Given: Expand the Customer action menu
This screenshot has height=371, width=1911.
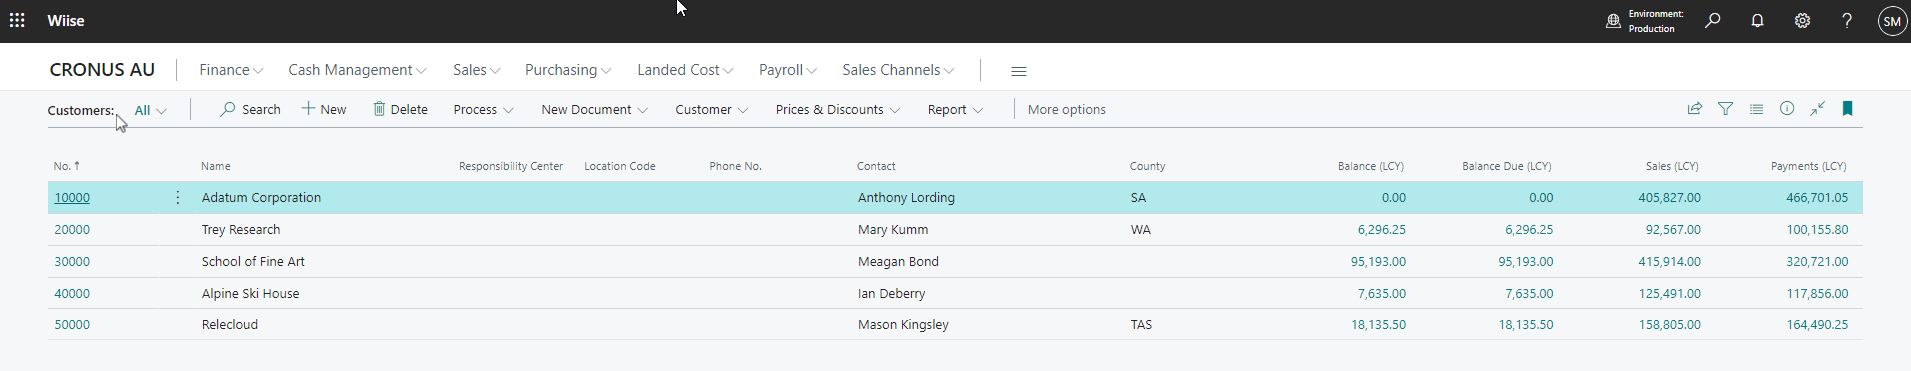Looking at the screenshot, I should click(x=711, y=110).
